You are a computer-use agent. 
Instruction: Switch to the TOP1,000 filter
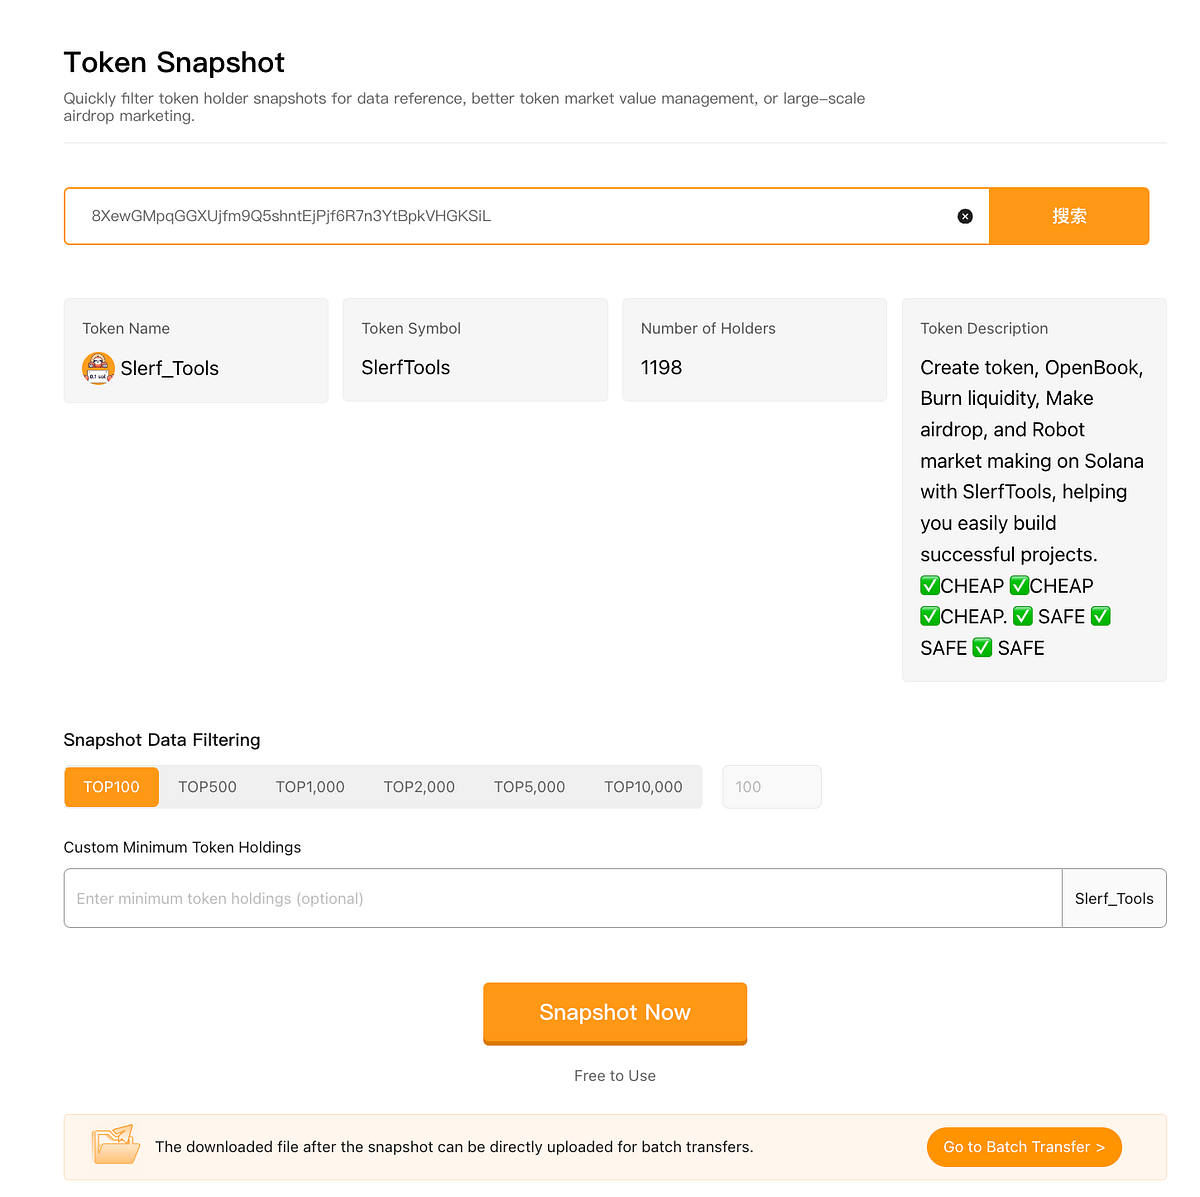pos(310,787)
